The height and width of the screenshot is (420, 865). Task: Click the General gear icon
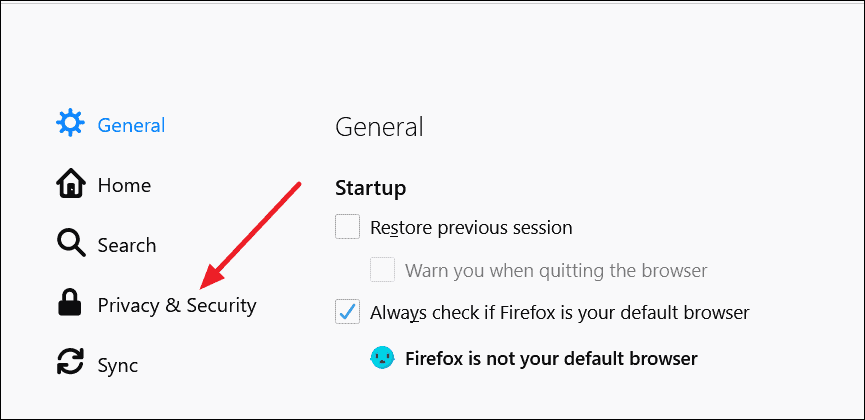[x=71, y=123]
